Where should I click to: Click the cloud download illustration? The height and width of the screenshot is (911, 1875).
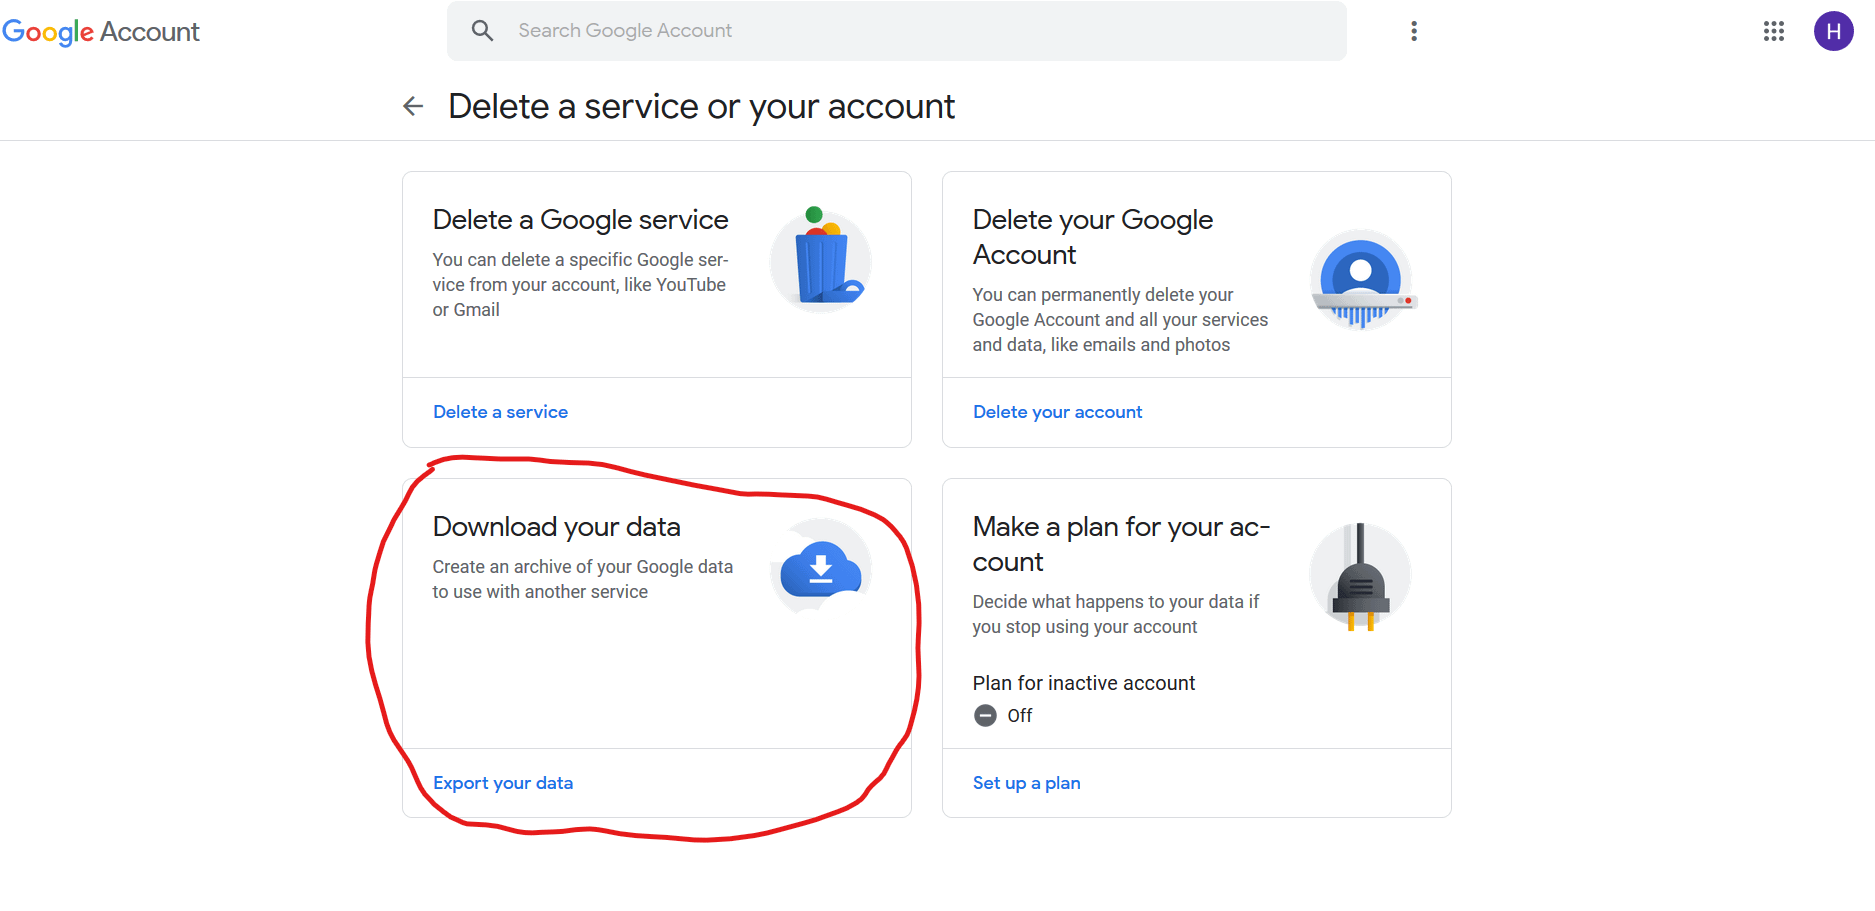pos(821,567)
